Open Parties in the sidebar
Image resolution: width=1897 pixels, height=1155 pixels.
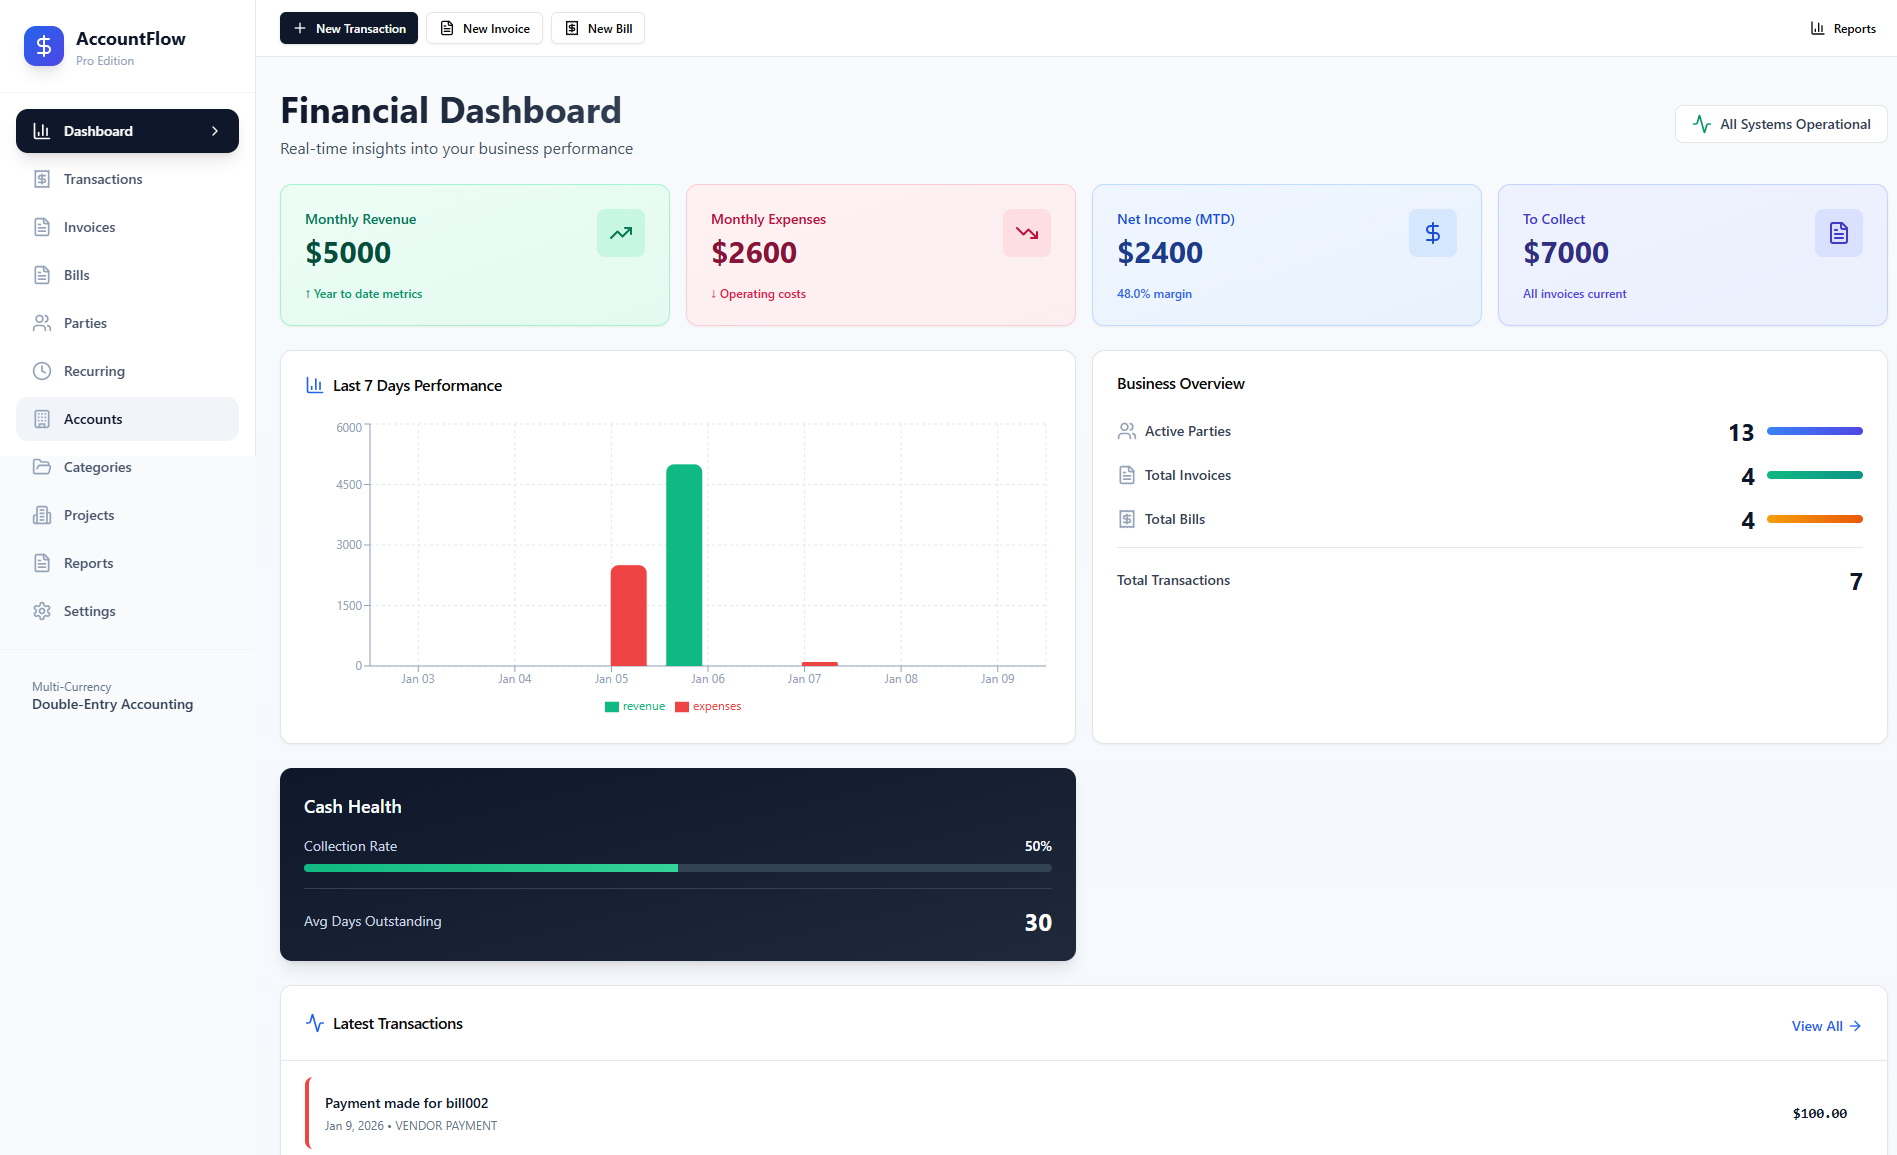[x=127, y=323]
